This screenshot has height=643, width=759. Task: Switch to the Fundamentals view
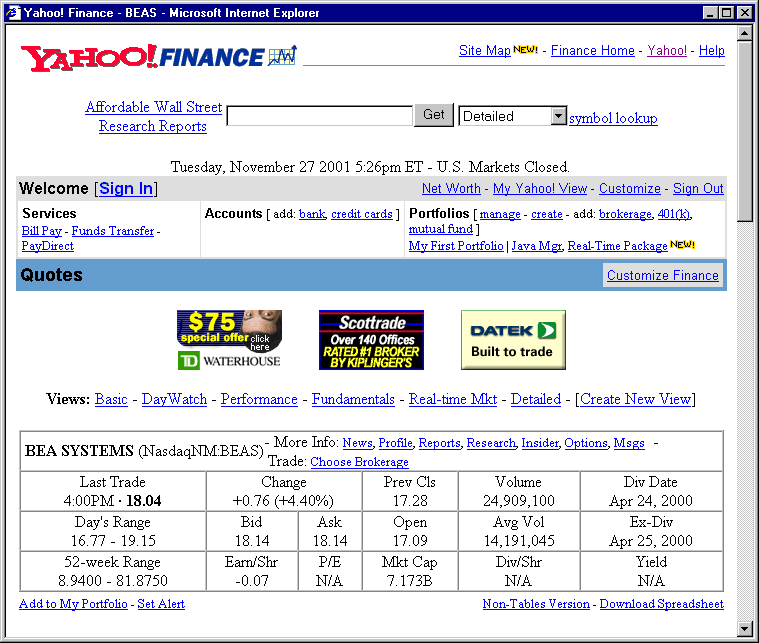pyautogui.click(x=353, y=399)
